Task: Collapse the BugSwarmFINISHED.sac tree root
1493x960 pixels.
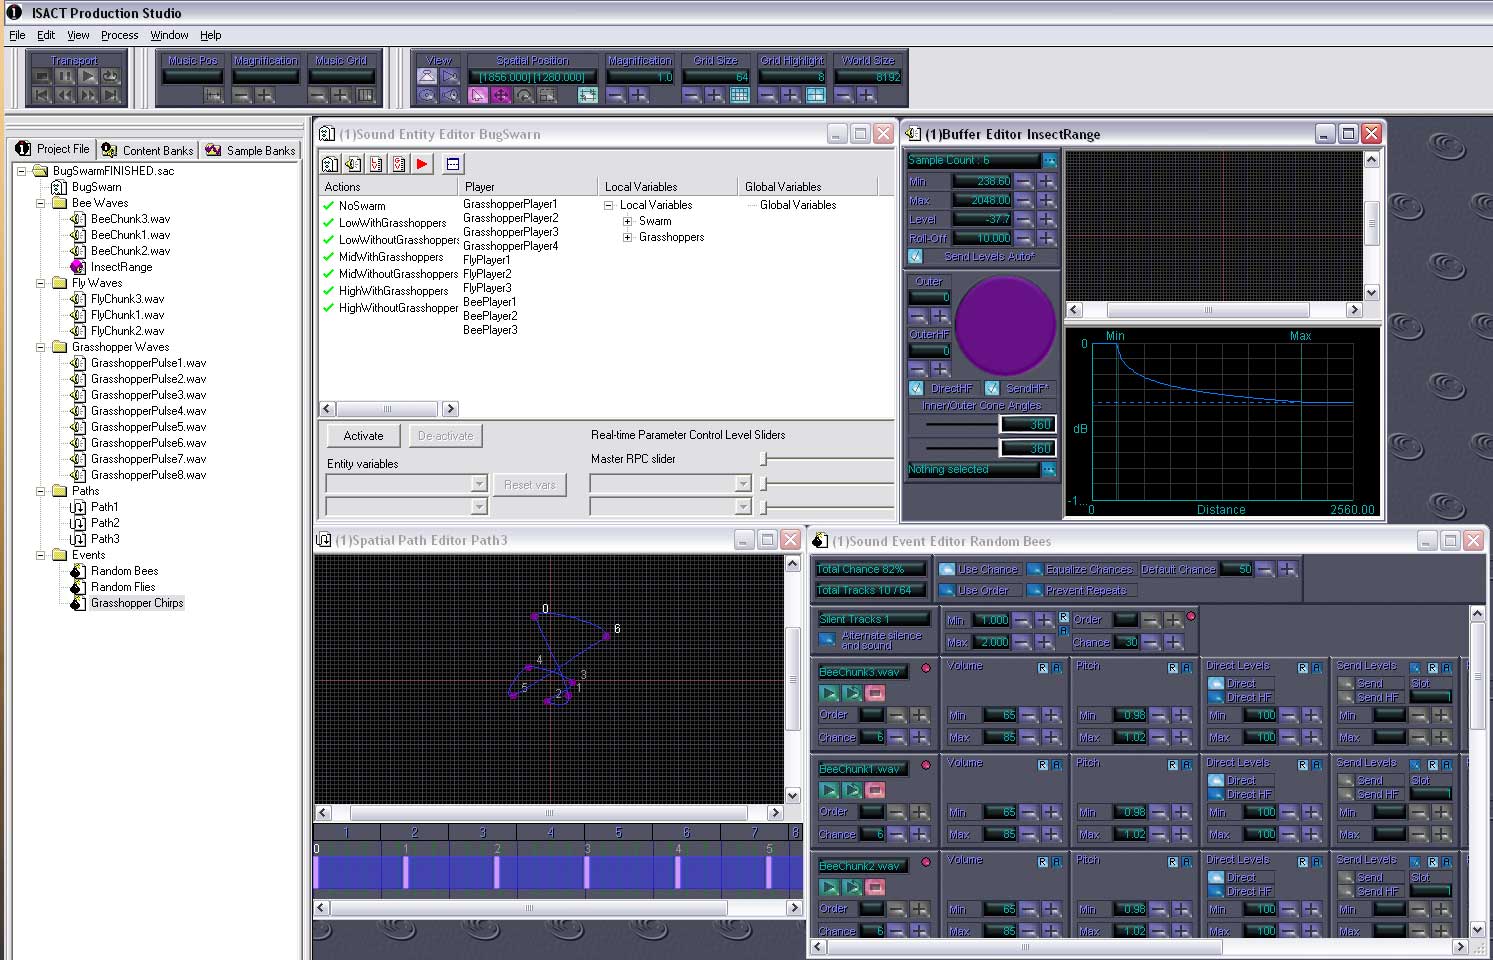Action: pyautogui.click(x=21, y=171)
